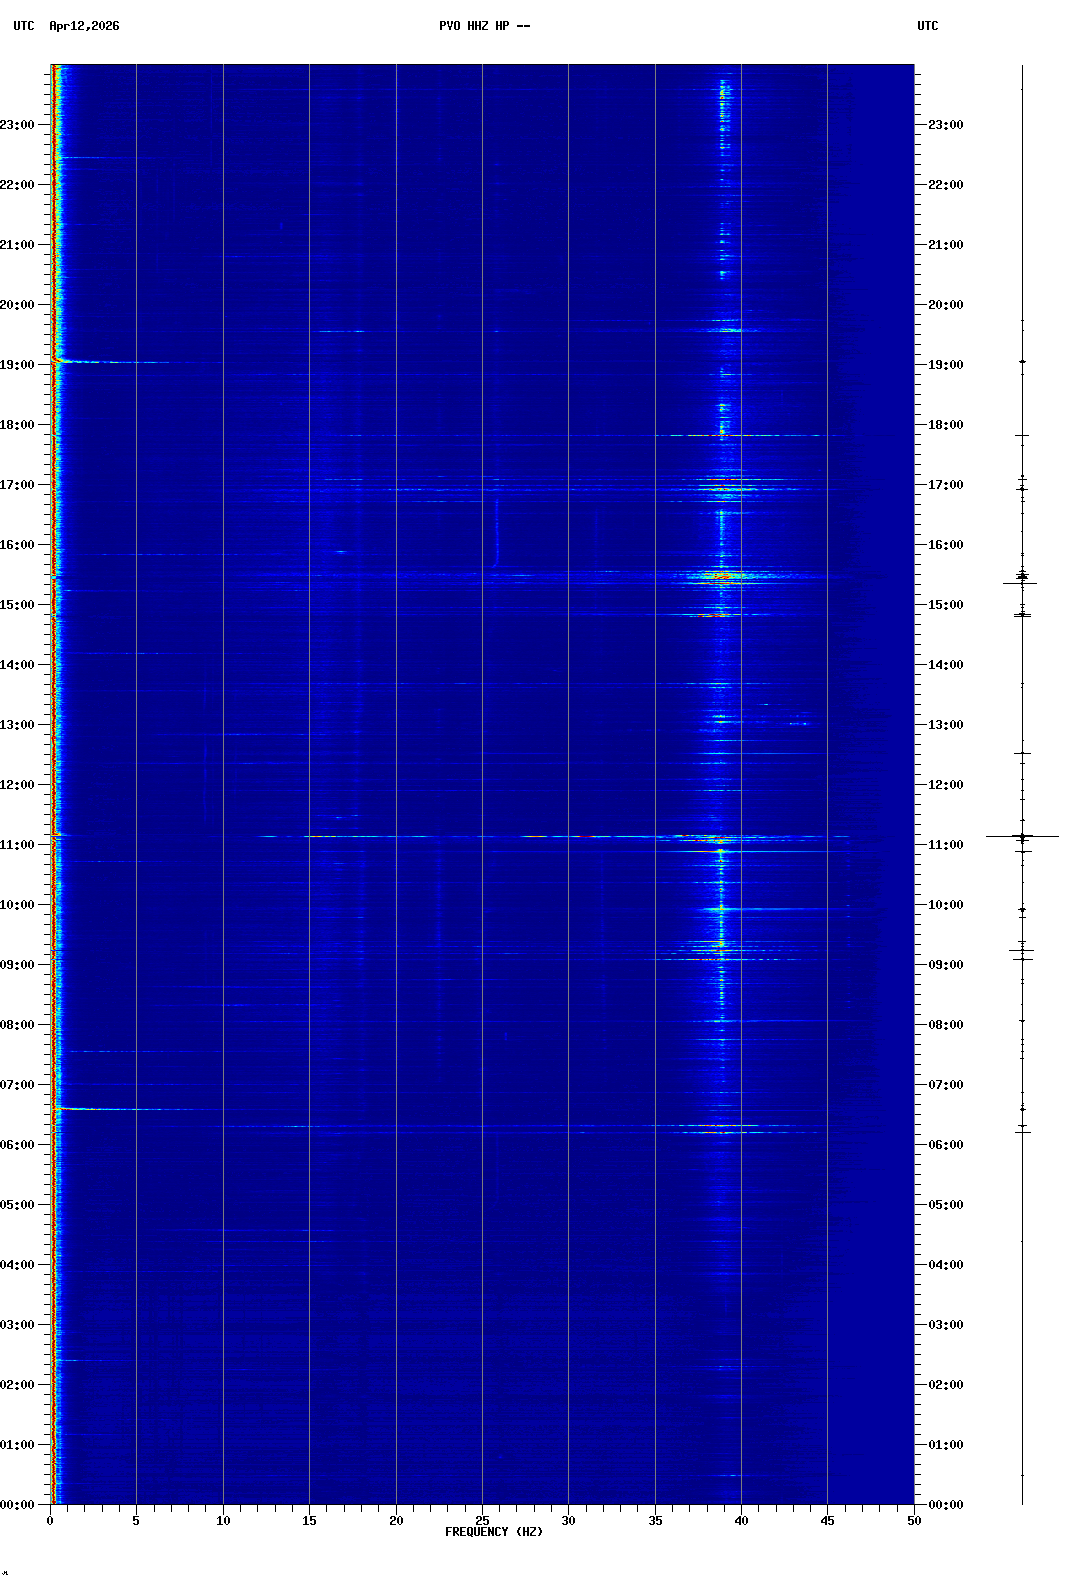Click the UTC label at top left
This screenshot has height=1584, width=1066.
(x=23, y=26)
